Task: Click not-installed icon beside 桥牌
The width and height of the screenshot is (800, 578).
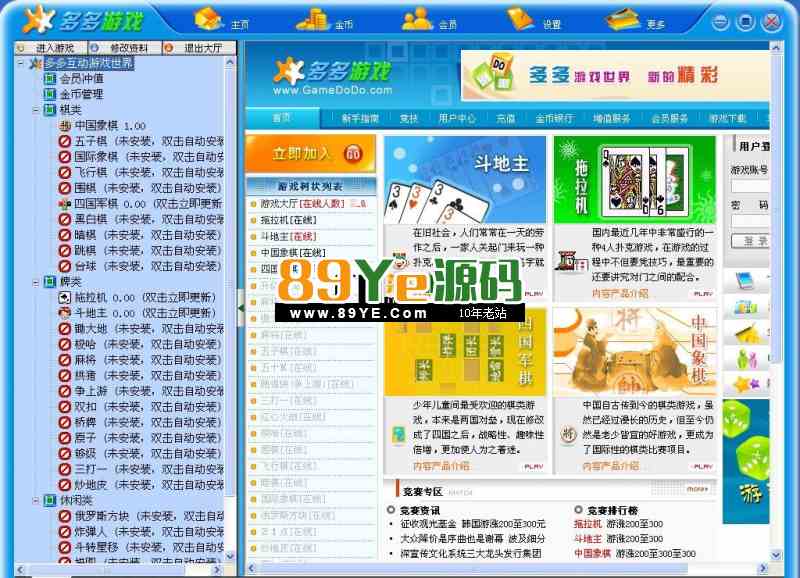Action: coord(65,422)
